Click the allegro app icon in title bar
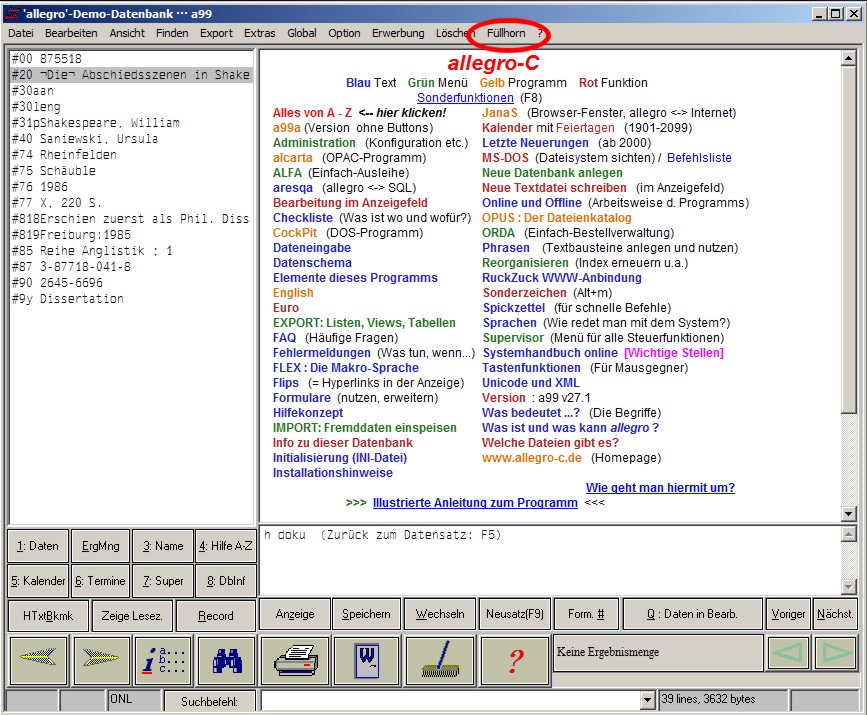Viewport: 867px width, 715px height. point(13,13)
